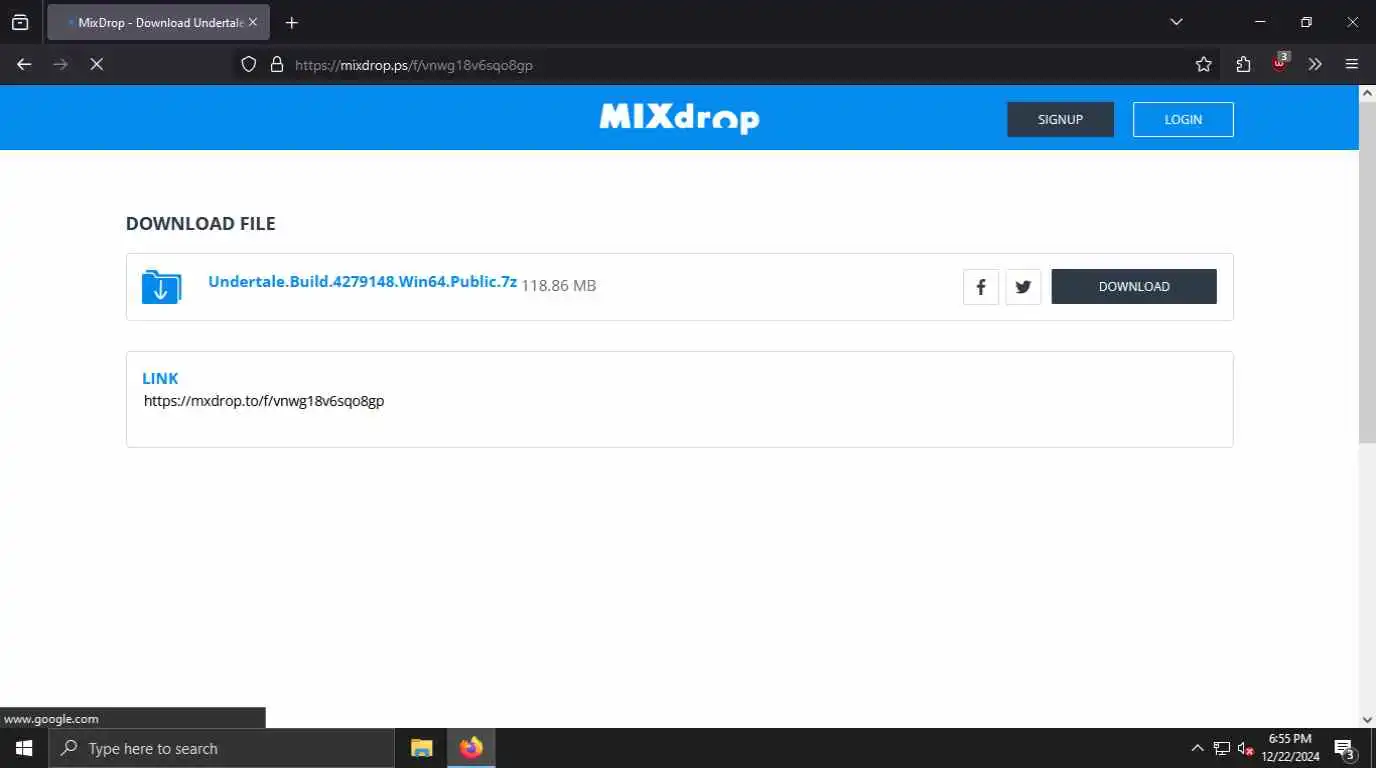Restore down the Firefox window
Viewport: 1376px width, 768px height.
pyautogui.click(x=1306, y=22)
